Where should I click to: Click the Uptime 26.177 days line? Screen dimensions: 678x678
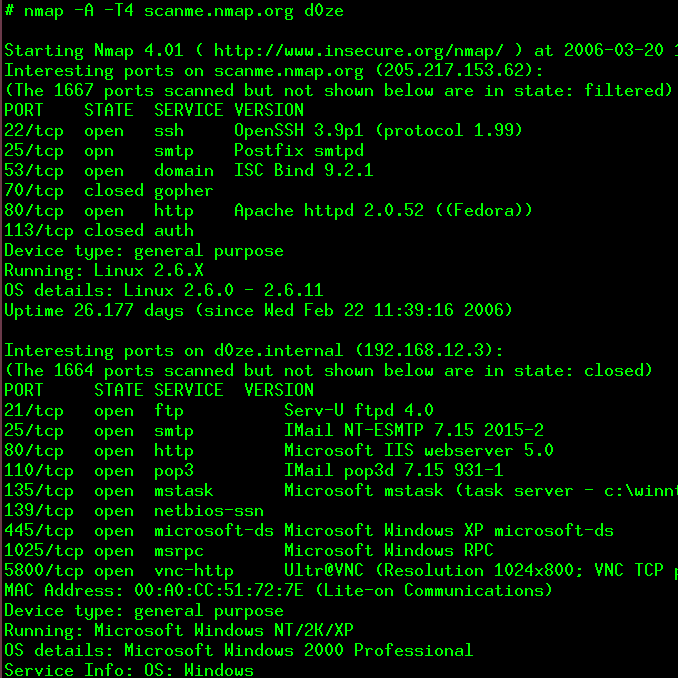coord(258,310)
